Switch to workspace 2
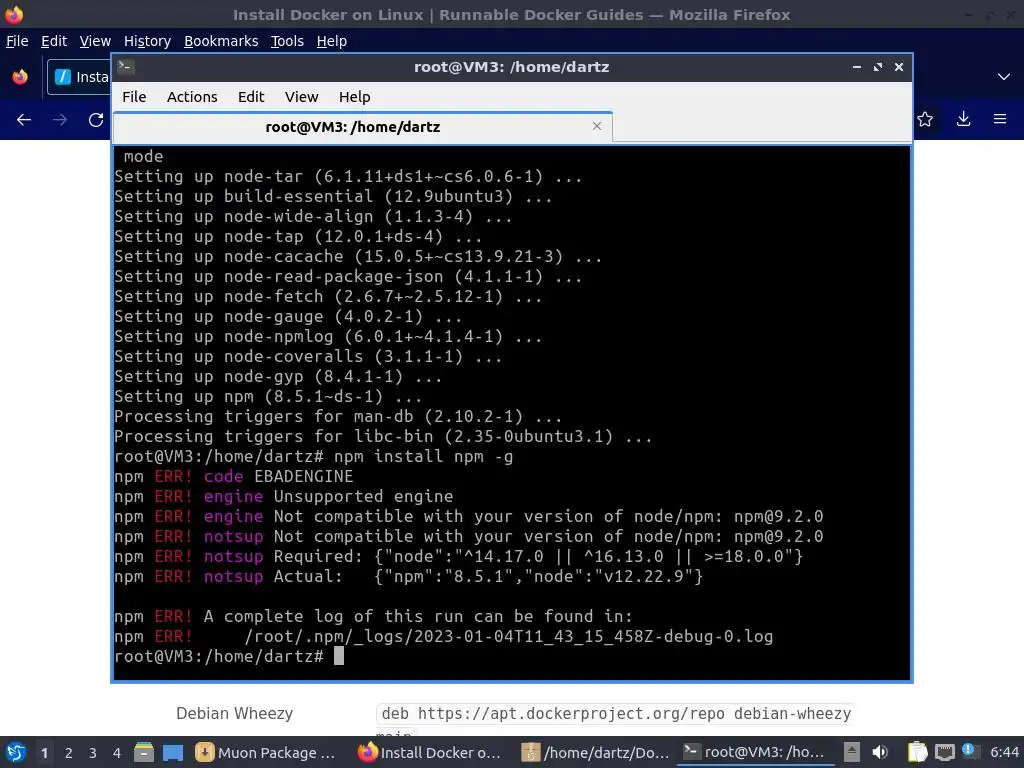 pos(69,753)
